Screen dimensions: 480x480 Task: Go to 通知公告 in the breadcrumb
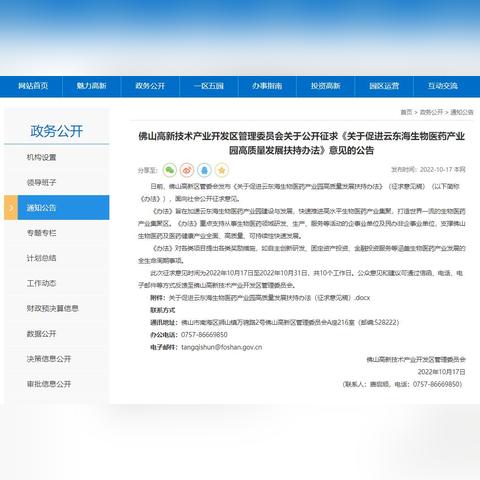pyautogui.click(x=462, y=112)
